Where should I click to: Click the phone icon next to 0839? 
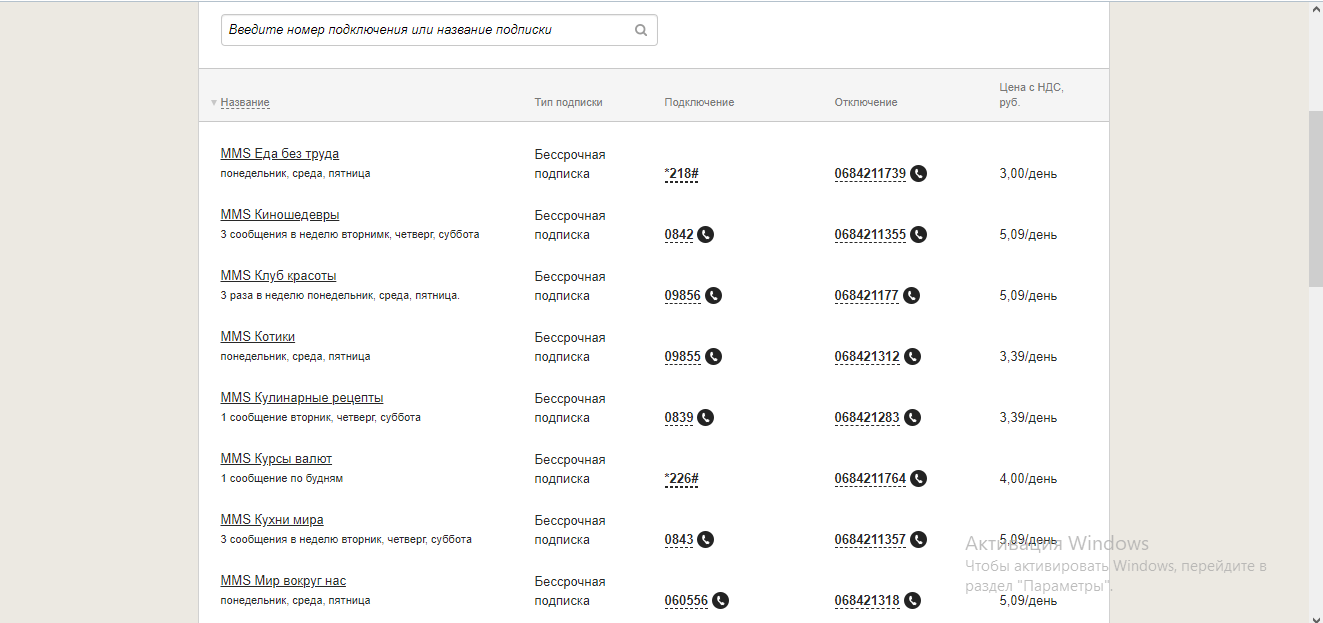coord(706,418)
